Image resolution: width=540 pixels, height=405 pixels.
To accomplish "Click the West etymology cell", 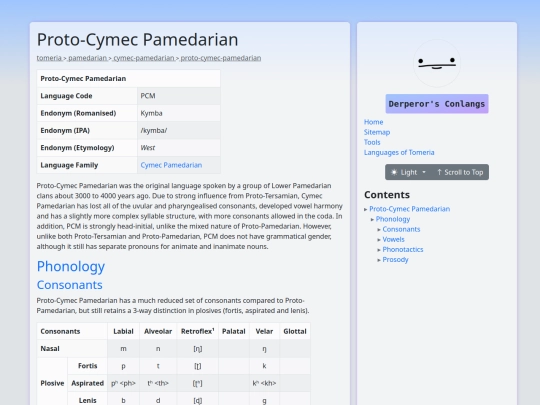I will [179, 148].
